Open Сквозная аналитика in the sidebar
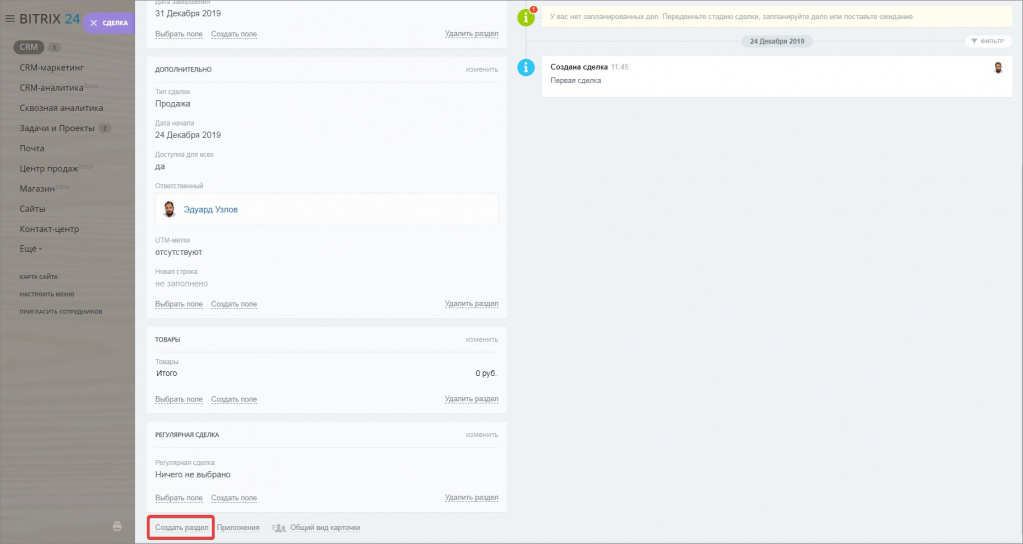 point(61,108)
